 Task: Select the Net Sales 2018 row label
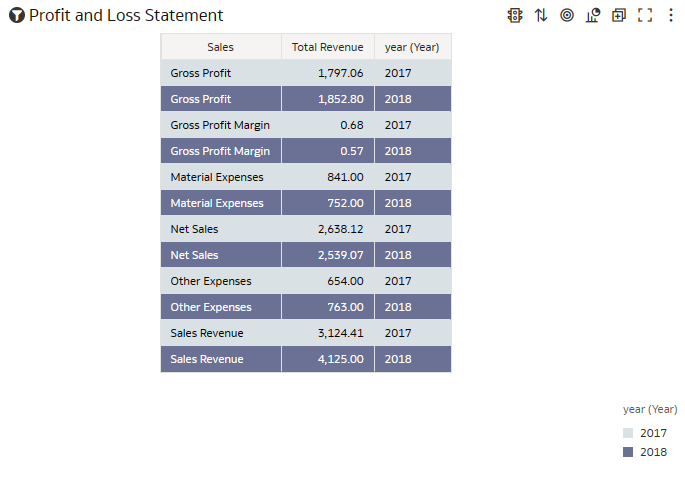[194, 255]
